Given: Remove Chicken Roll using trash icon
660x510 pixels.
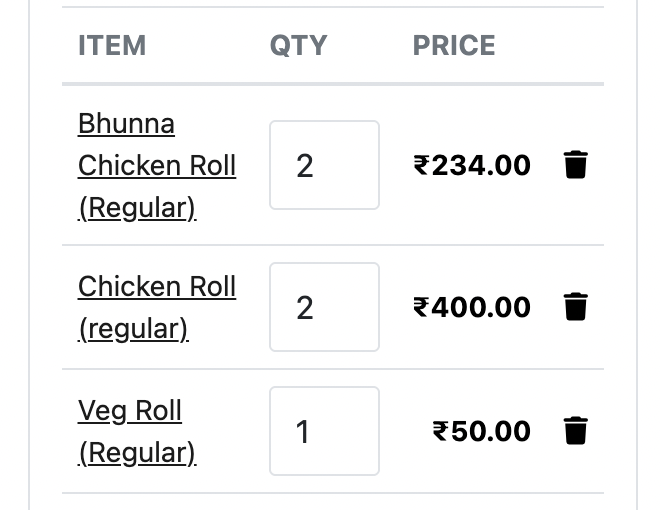Looking at the screenshot, I should pos(575,307).
